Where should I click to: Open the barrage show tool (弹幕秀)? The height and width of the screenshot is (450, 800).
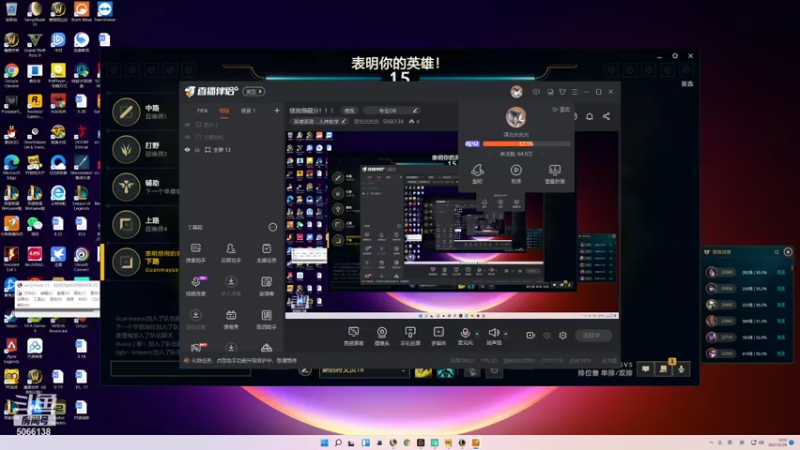[231, 319]
